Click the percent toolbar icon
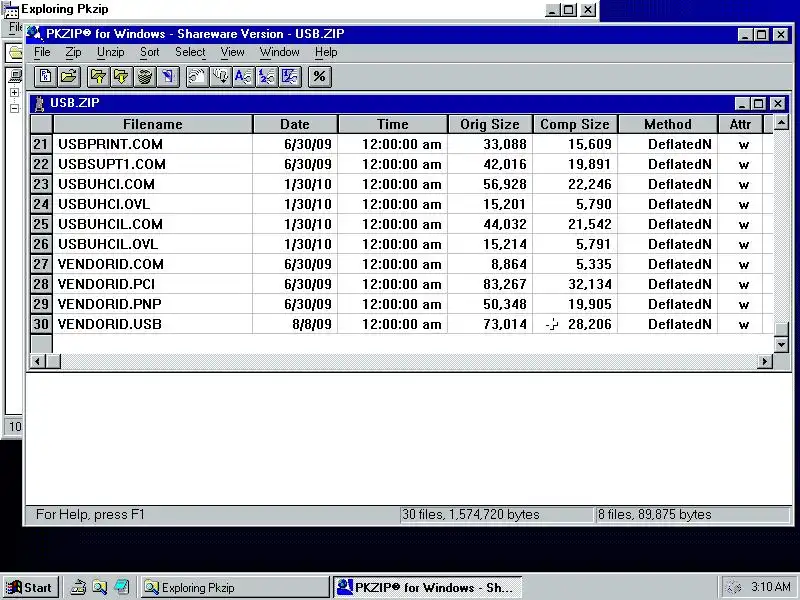Viewport: 800px width, 600px height. click(x=320, y=77)
